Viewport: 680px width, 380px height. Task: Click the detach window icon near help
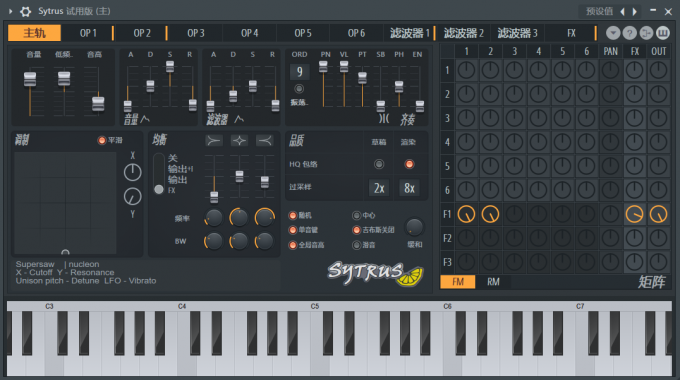646,33
